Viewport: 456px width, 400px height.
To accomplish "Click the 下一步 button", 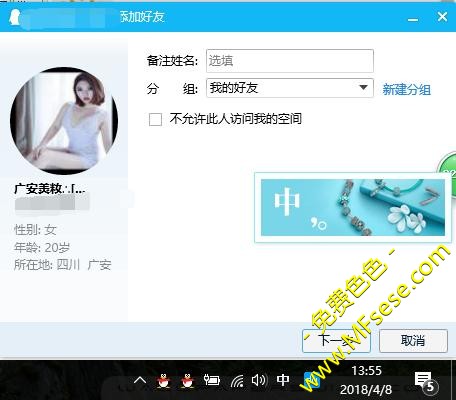I will pyautogui.click(x=336, y=341).
